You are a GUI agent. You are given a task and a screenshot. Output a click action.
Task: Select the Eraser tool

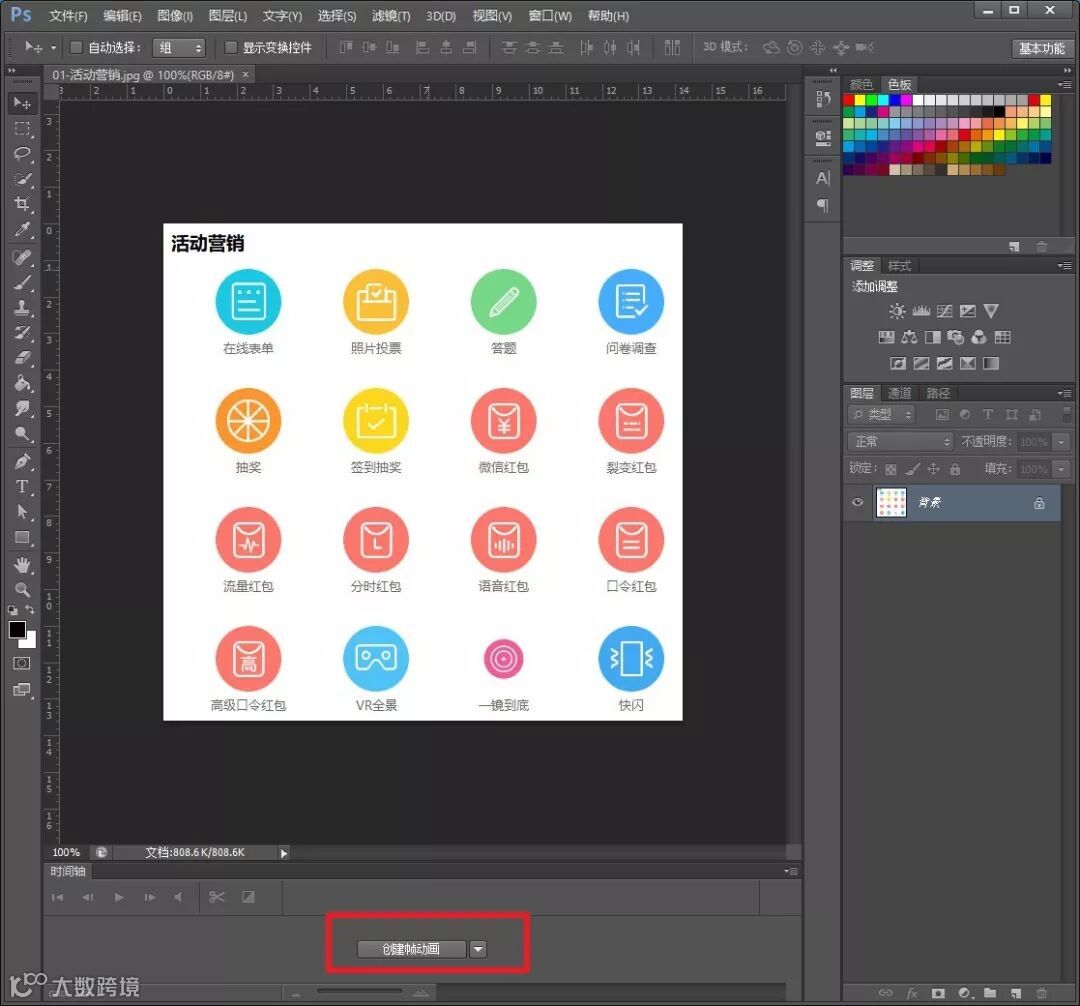22,357
